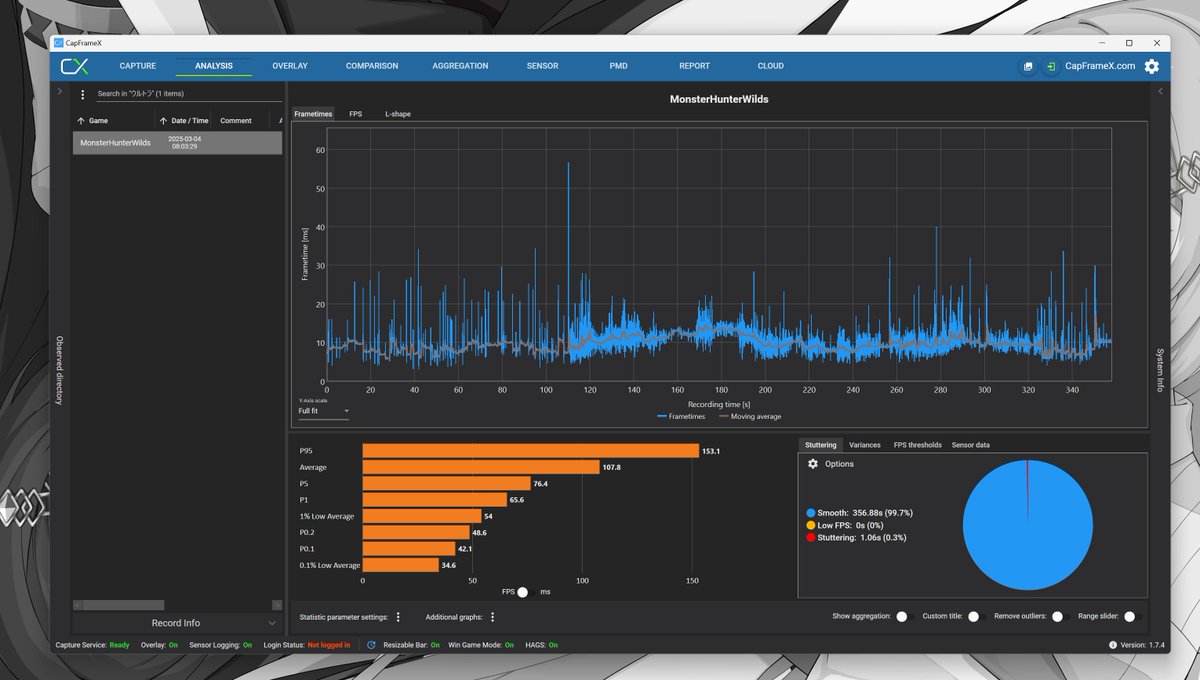Open Statistic parameter settings menu
Viewport: 1200px width, 680px height.
[x=398, y=617]
